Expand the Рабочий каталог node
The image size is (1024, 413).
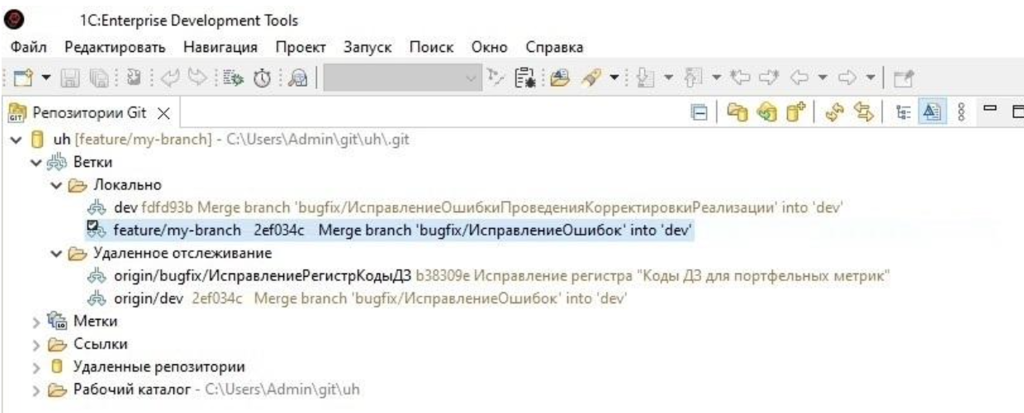coord(37,389)
